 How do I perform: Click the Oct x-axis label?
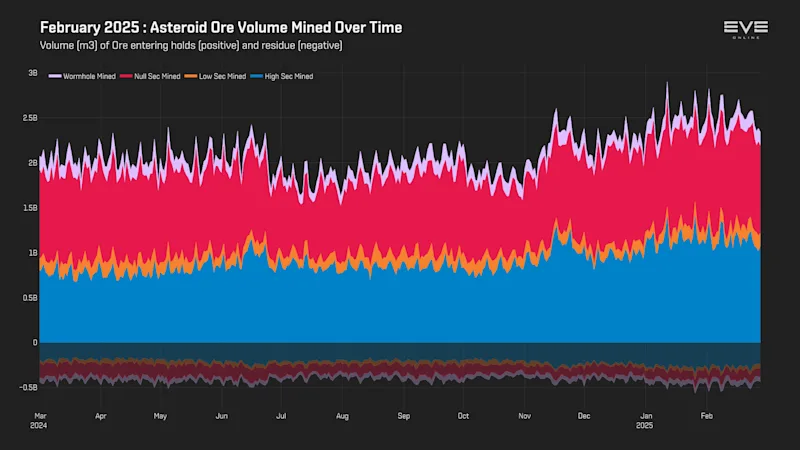click(463, 416)
